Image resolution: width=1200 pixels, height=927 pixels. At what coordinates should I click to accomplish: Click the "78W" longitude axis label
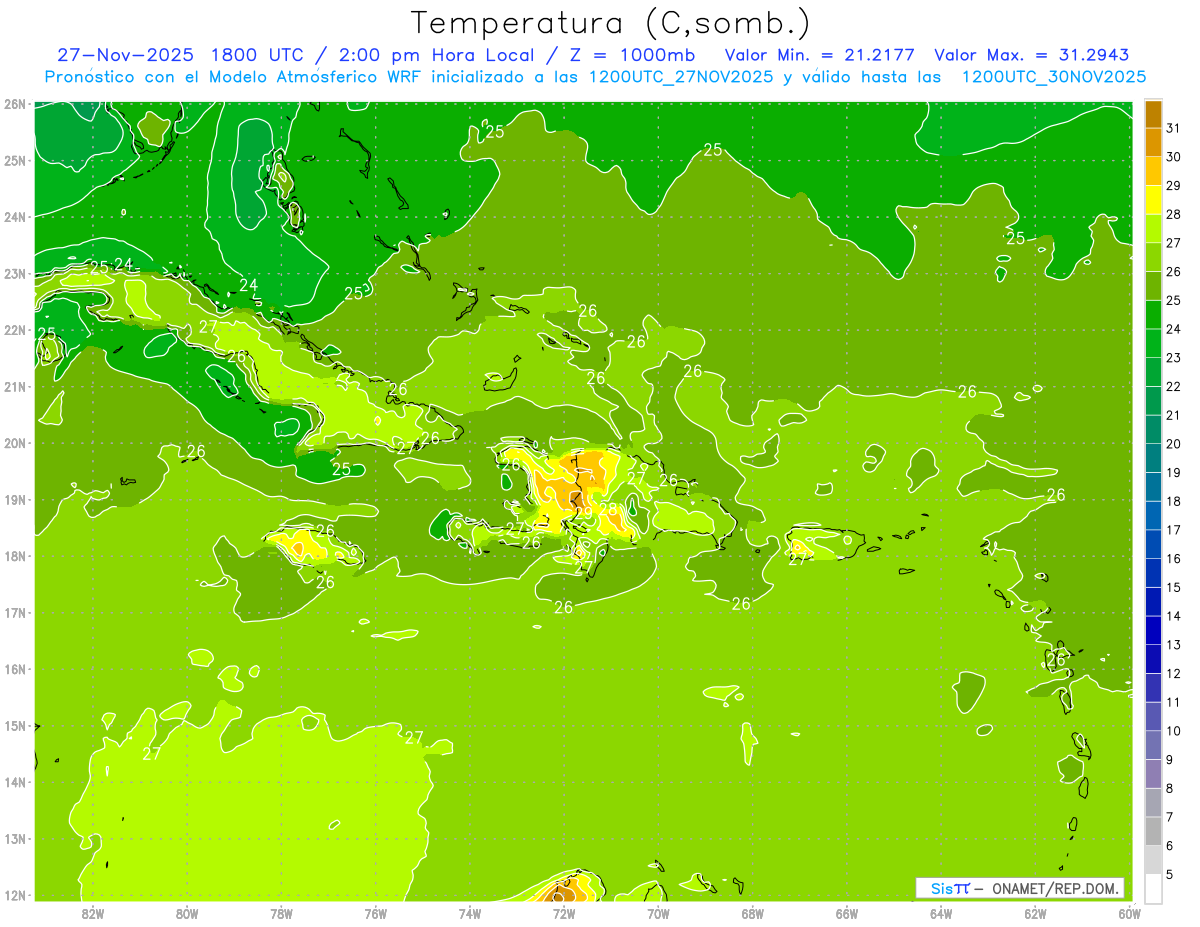coord(281,913)
